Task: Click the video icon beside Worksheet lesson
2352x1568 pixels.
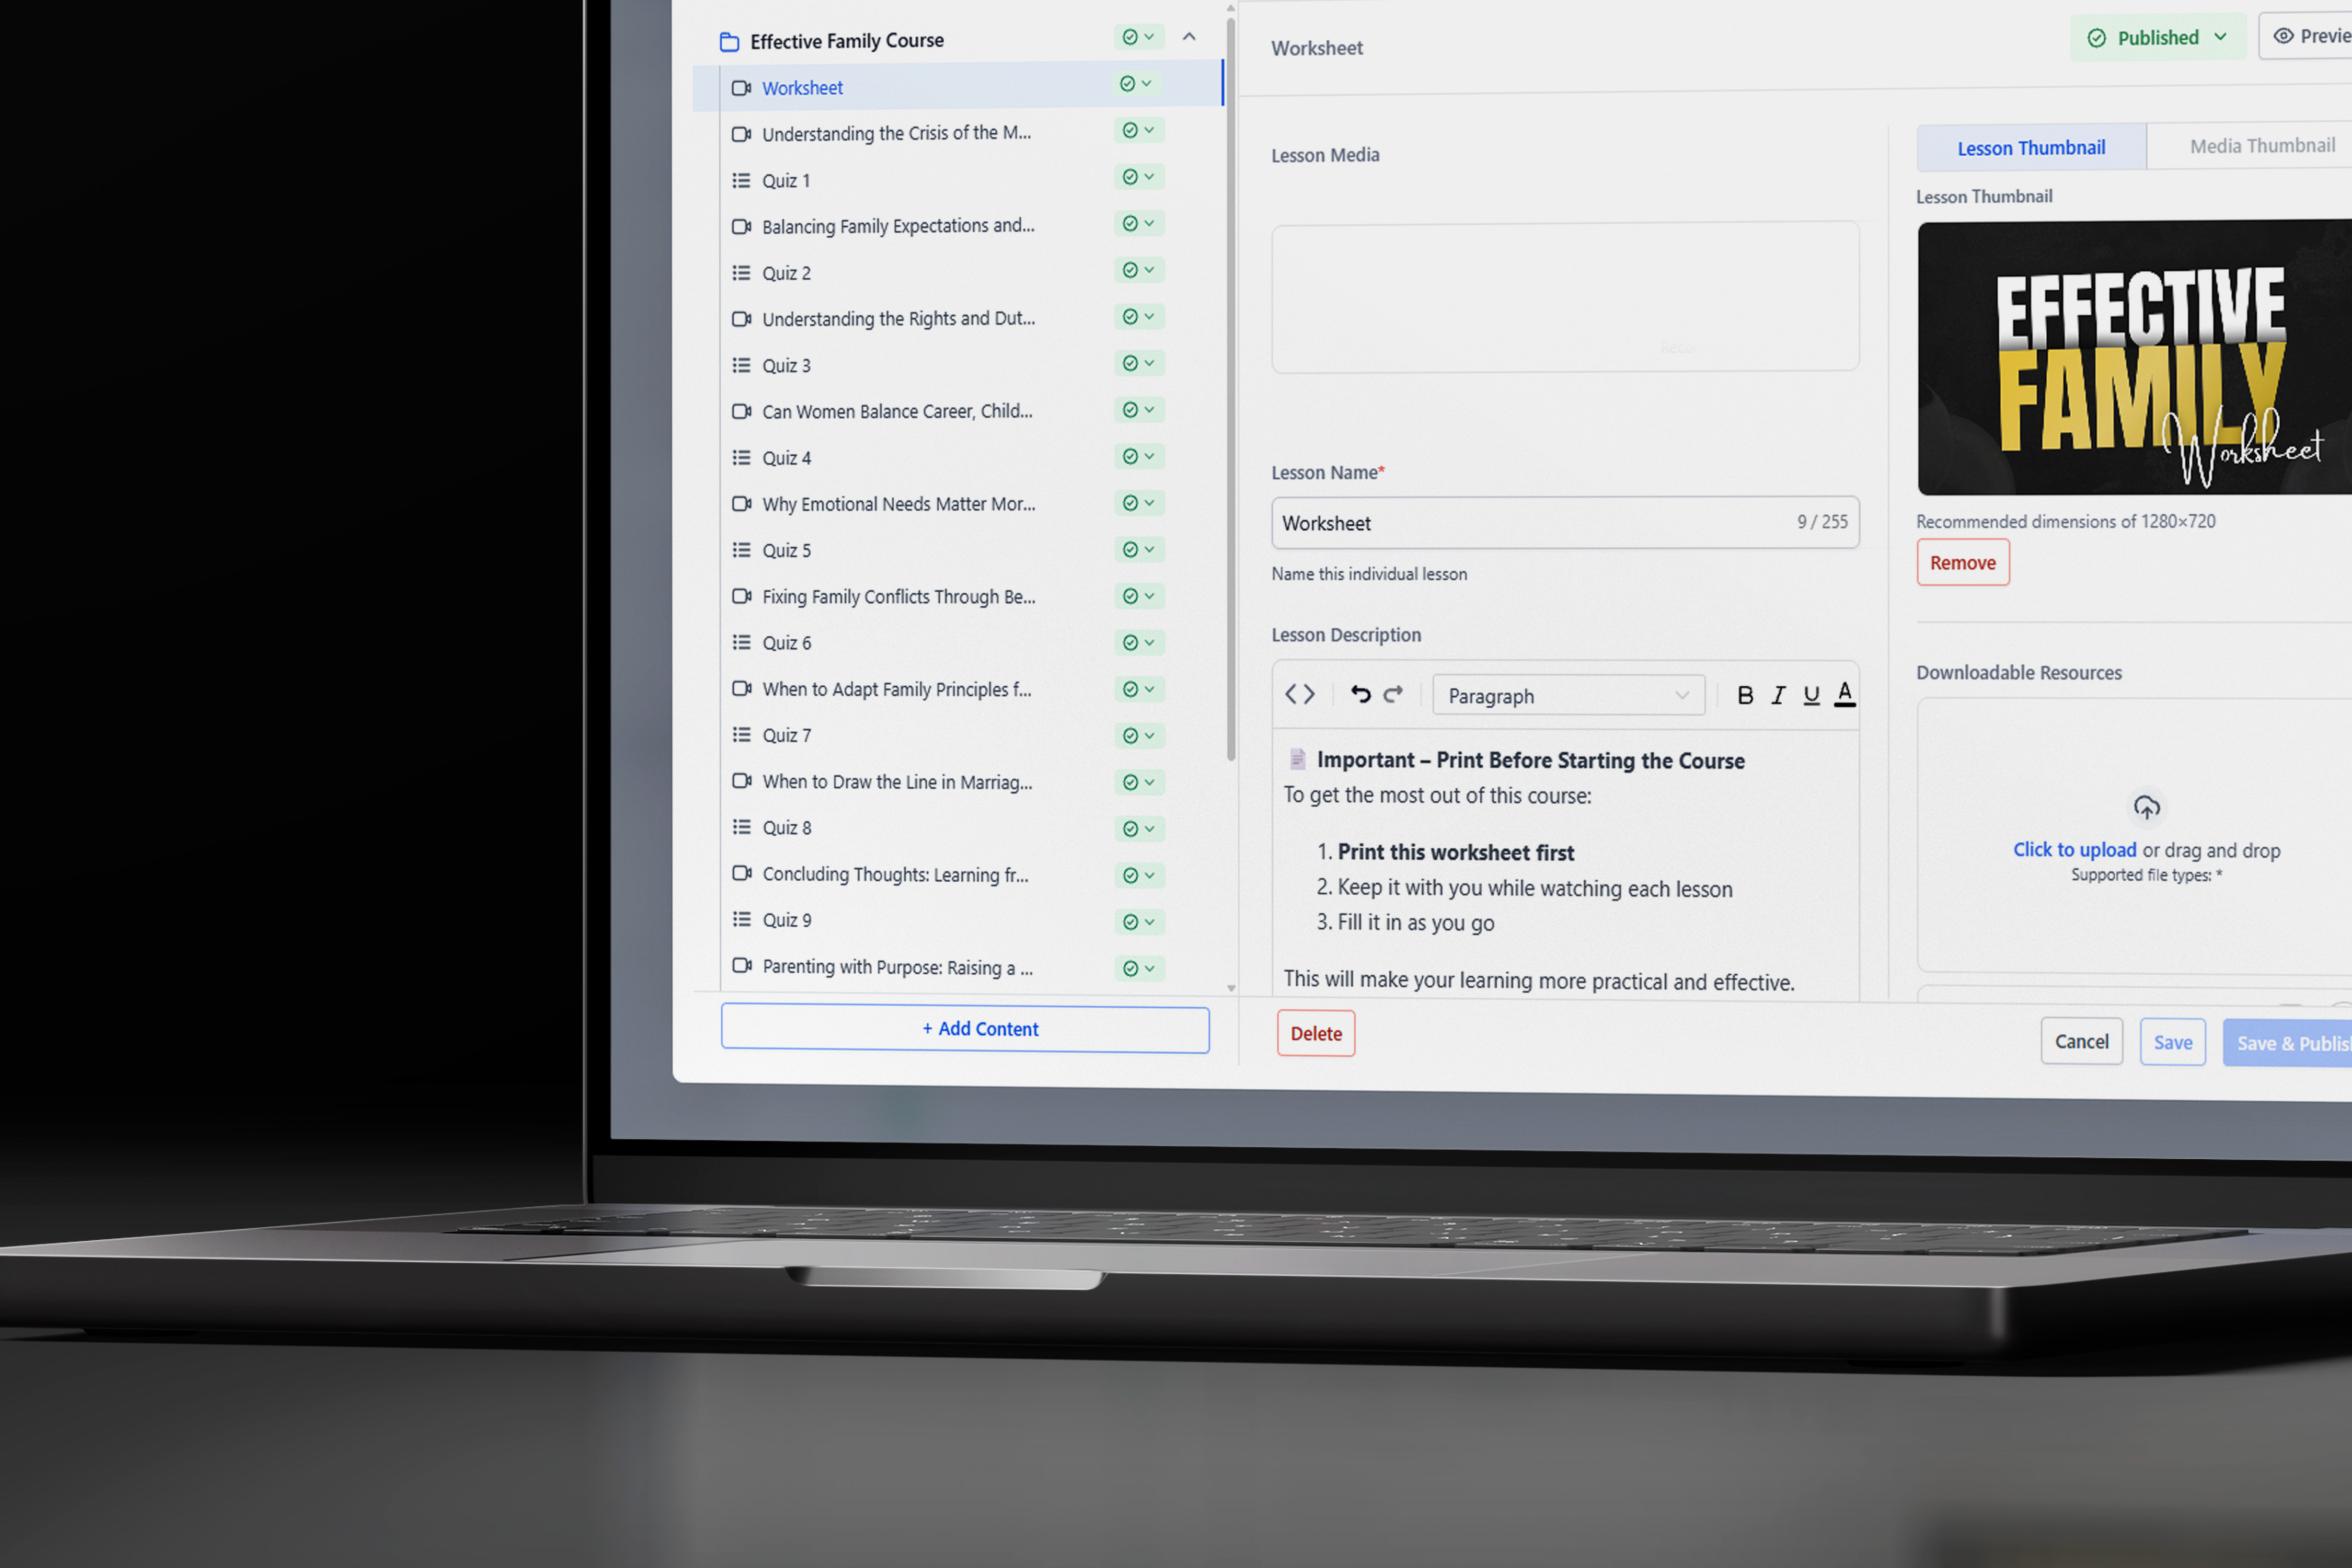Action: tap(741, 88)
